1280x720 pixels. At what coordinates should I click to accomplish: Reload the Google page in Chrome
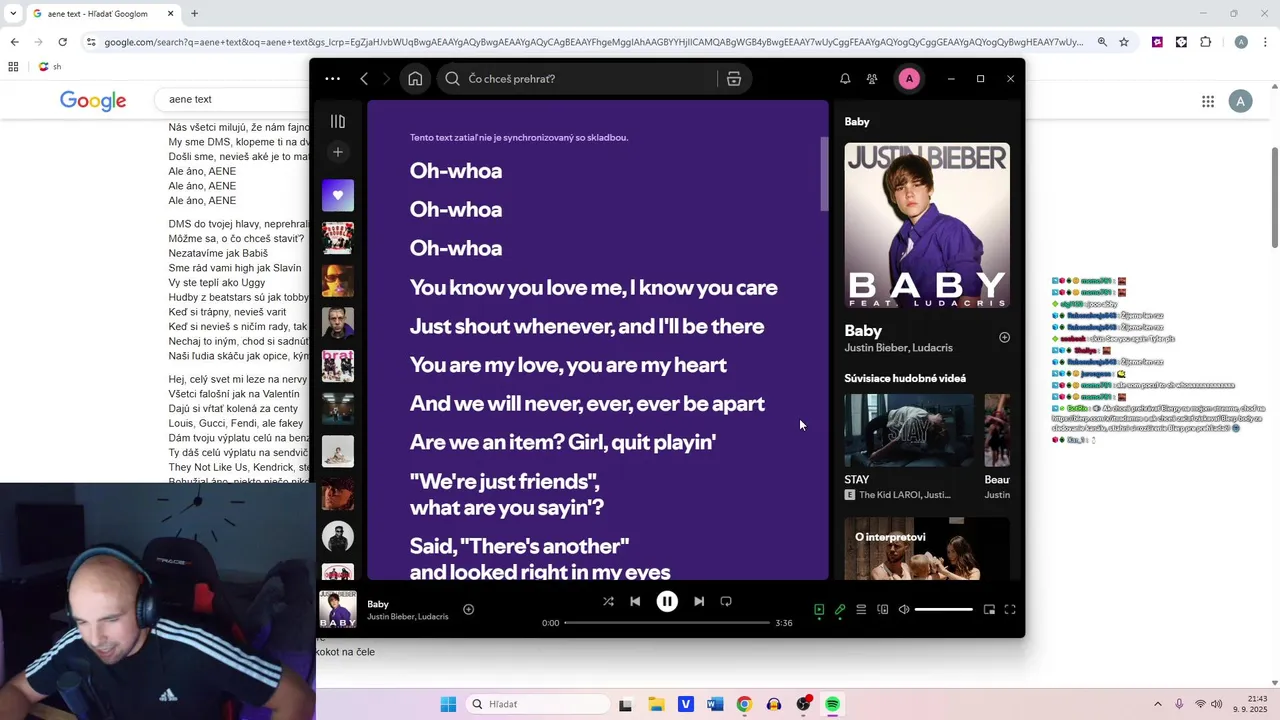point(62,42)
